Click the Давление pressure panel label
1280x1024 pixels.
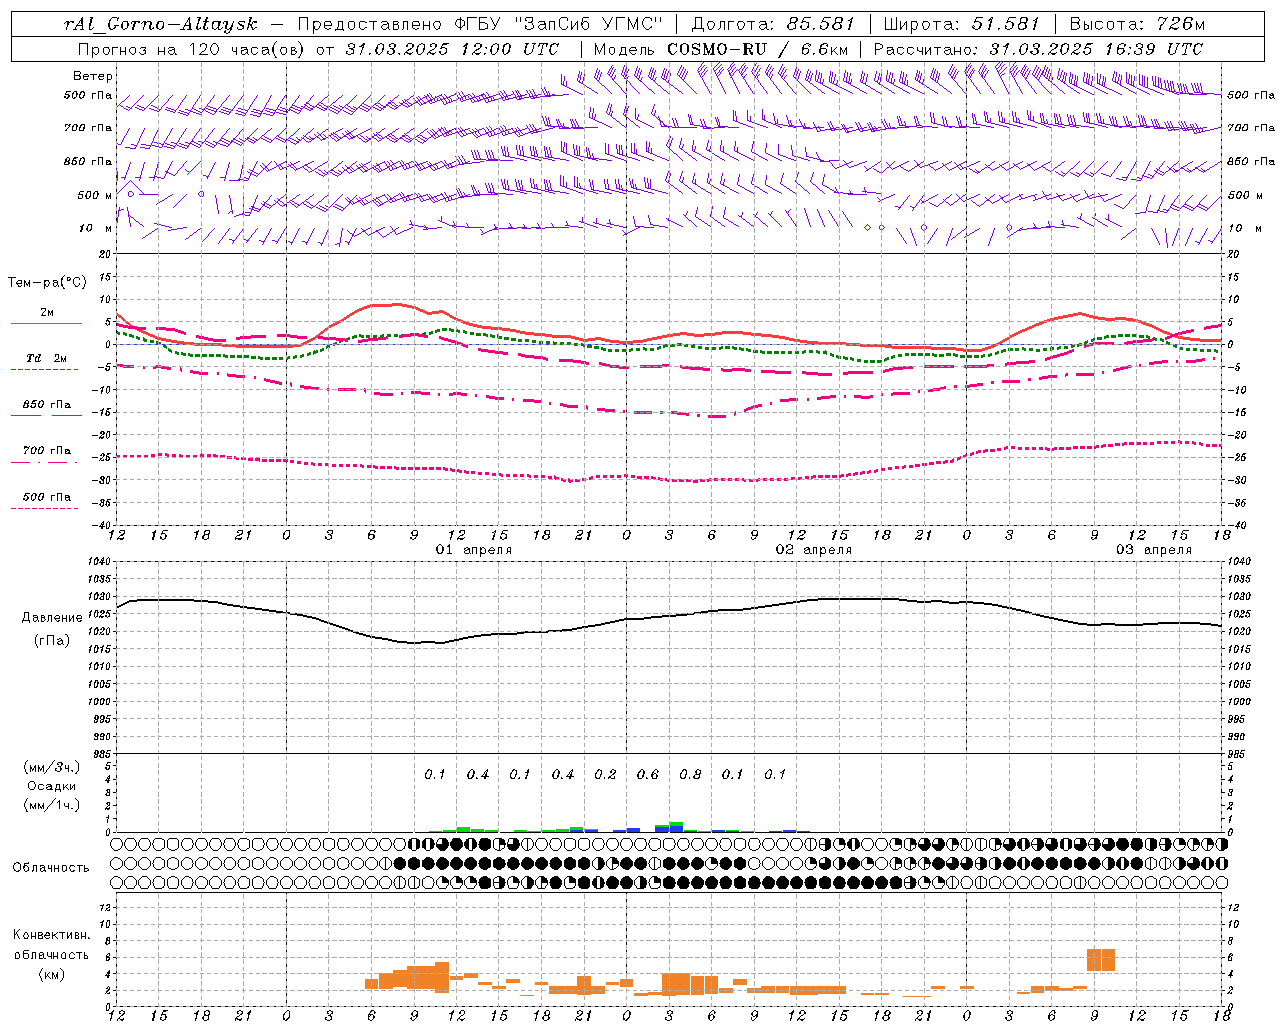pyautogui.click(x=52, y=618)
